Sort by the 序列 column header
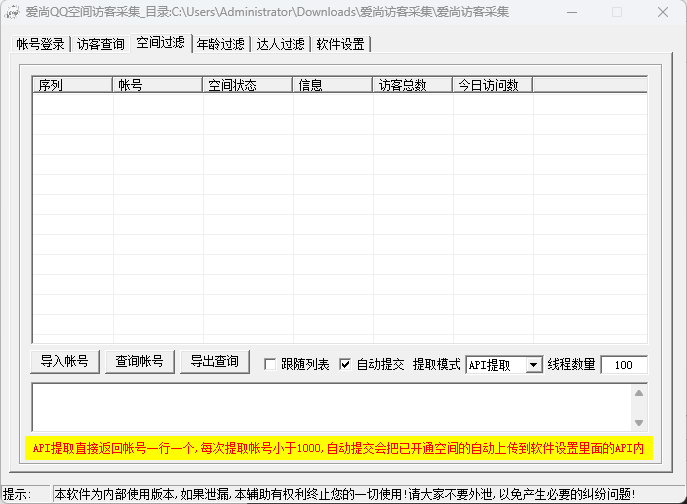Image resolution: width=687 pixels, height=504 pixels. 72,85
